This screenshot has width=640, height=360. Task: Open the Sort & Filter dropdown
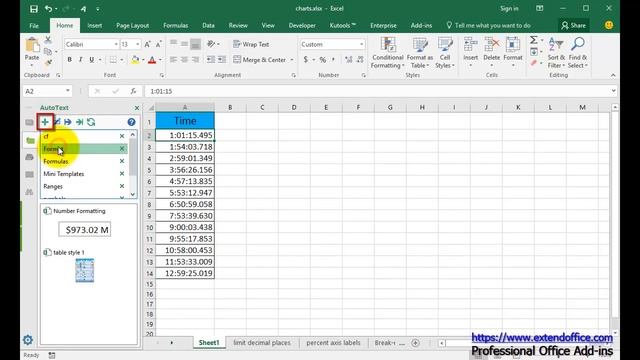(556, 52)
